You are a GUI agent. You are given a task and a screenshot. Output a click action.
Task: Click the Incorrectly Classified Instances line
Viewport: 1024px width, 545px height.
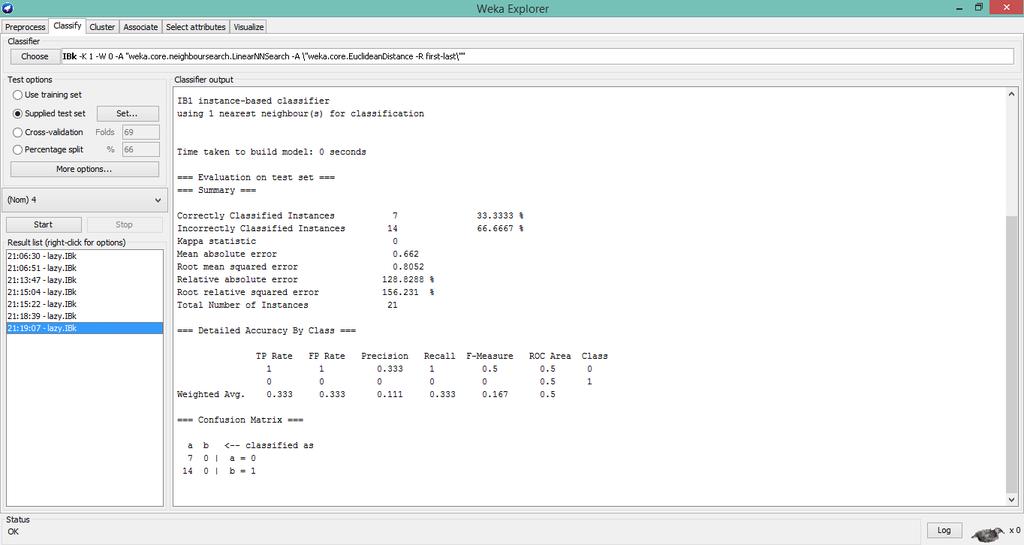click(x=350, y=228)
